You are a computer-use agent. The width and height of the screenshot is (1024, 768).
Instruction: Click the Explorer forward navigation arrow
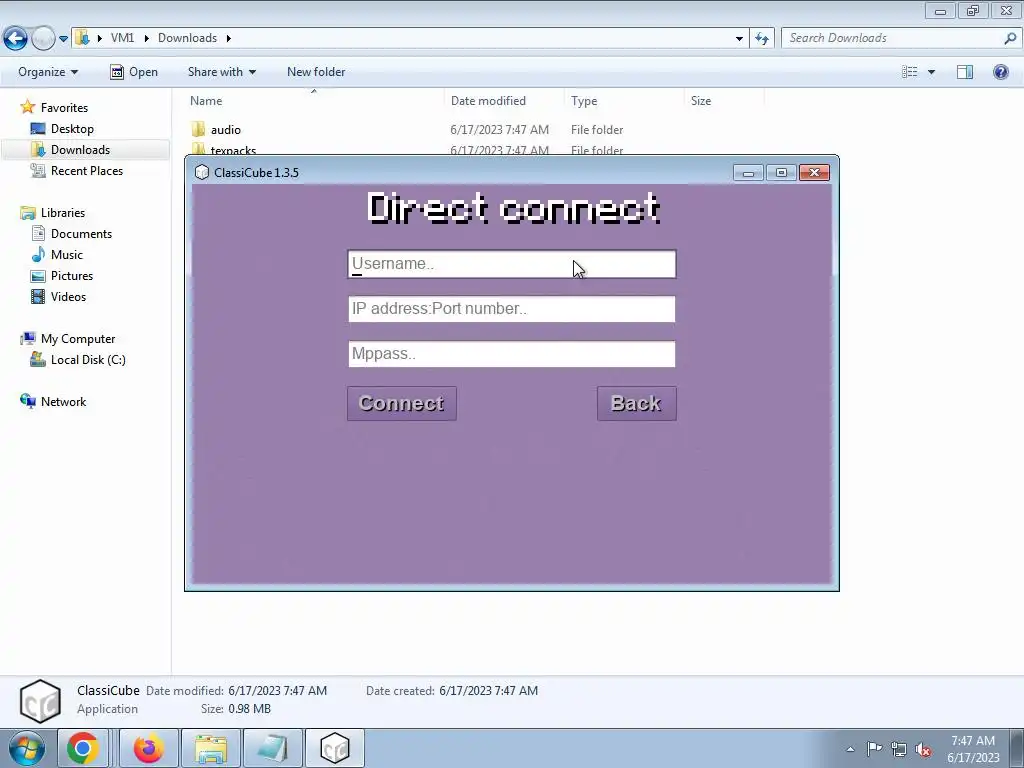(43, 39)
